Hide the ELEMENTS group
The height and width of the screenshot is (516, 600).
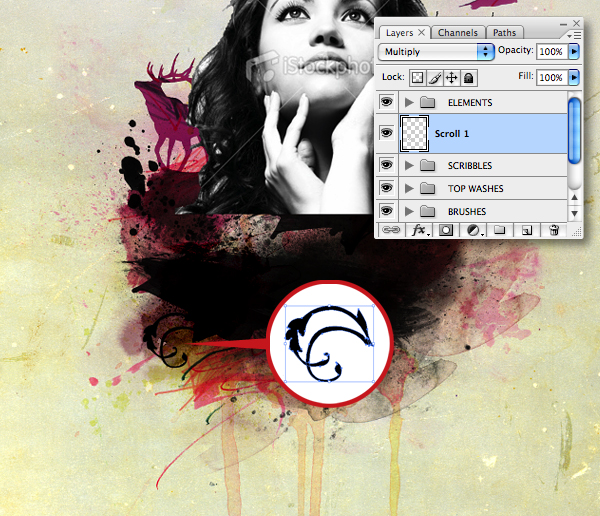point(386,102)
